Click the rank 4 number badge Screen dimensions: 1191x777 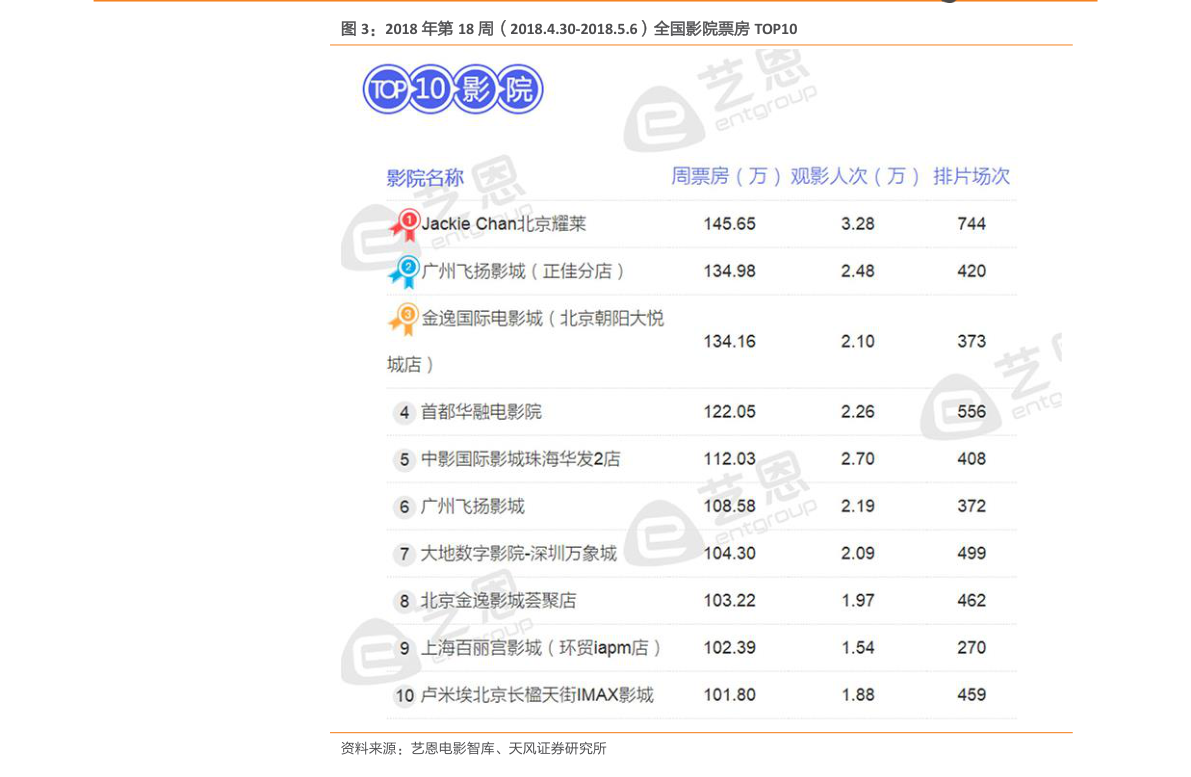click(x=404, y=412)
